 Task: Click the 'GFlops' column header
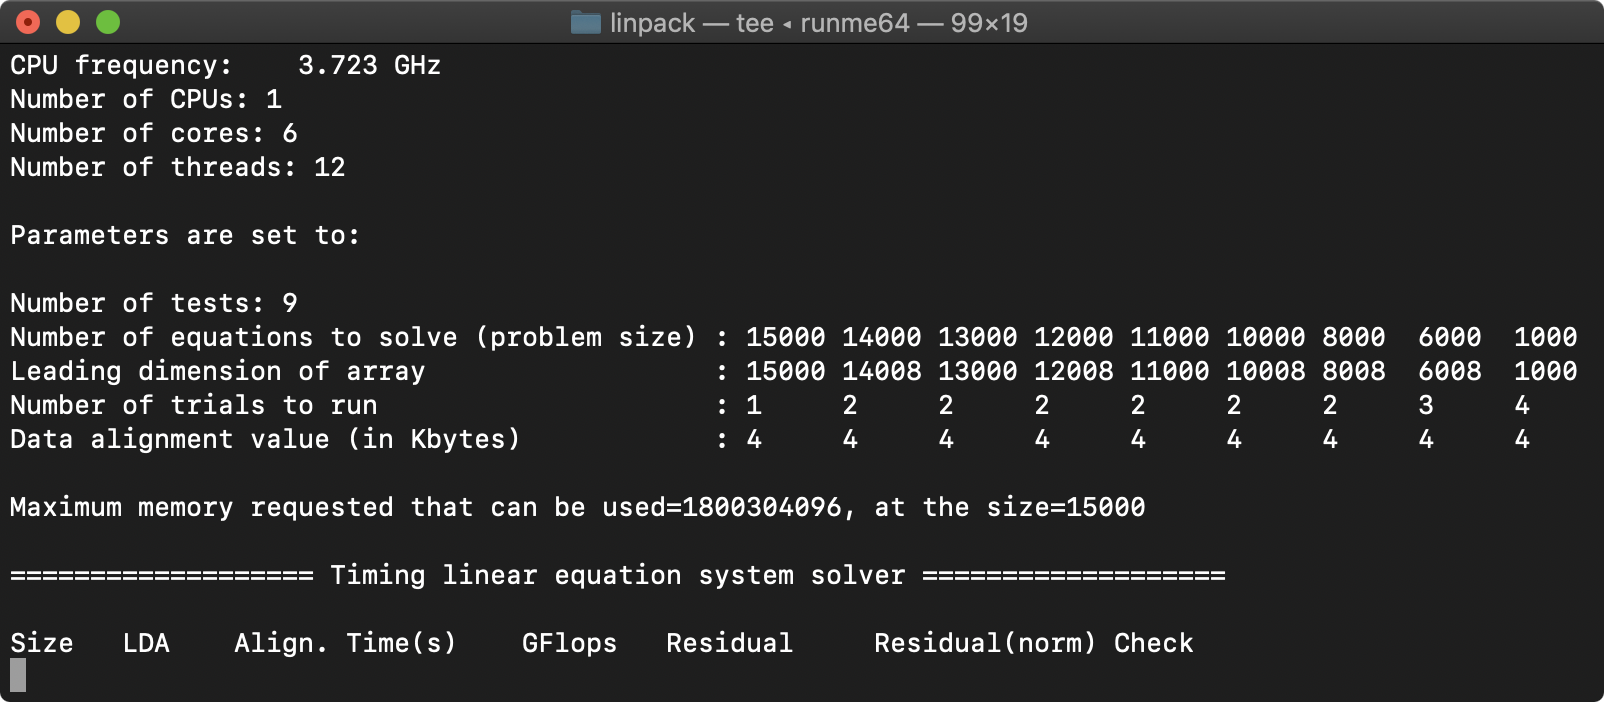tap(570, 643)
